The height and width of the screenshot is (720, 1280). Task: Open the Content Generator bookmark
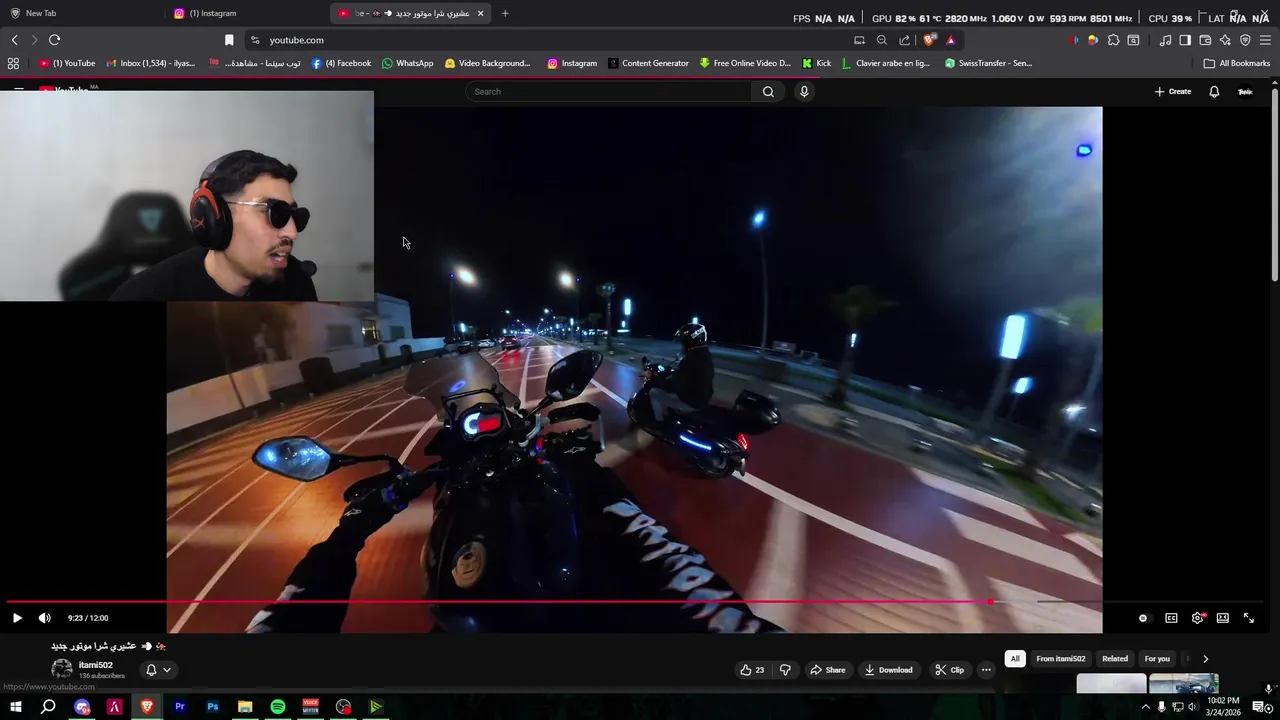[648, 63]
